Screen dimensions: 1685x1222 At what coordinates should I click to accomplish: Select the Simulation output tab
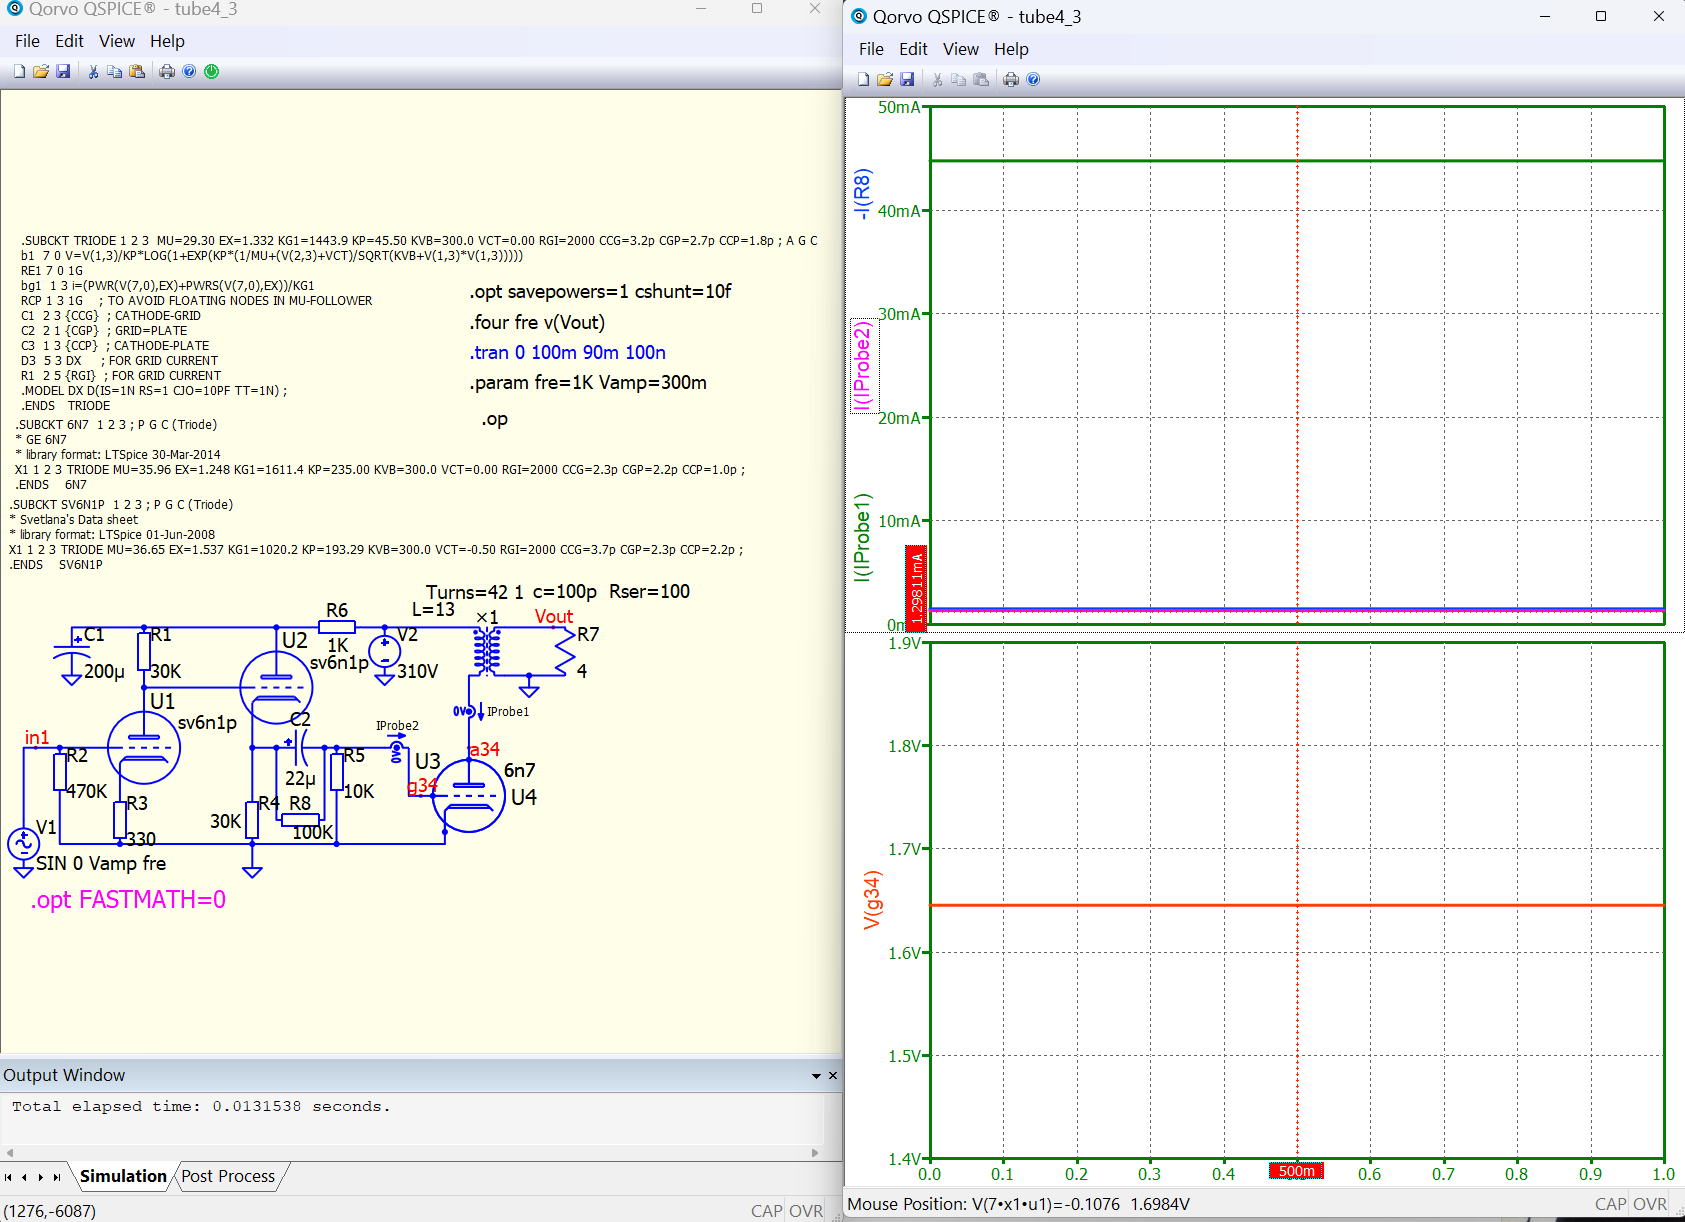point(123,1176)
